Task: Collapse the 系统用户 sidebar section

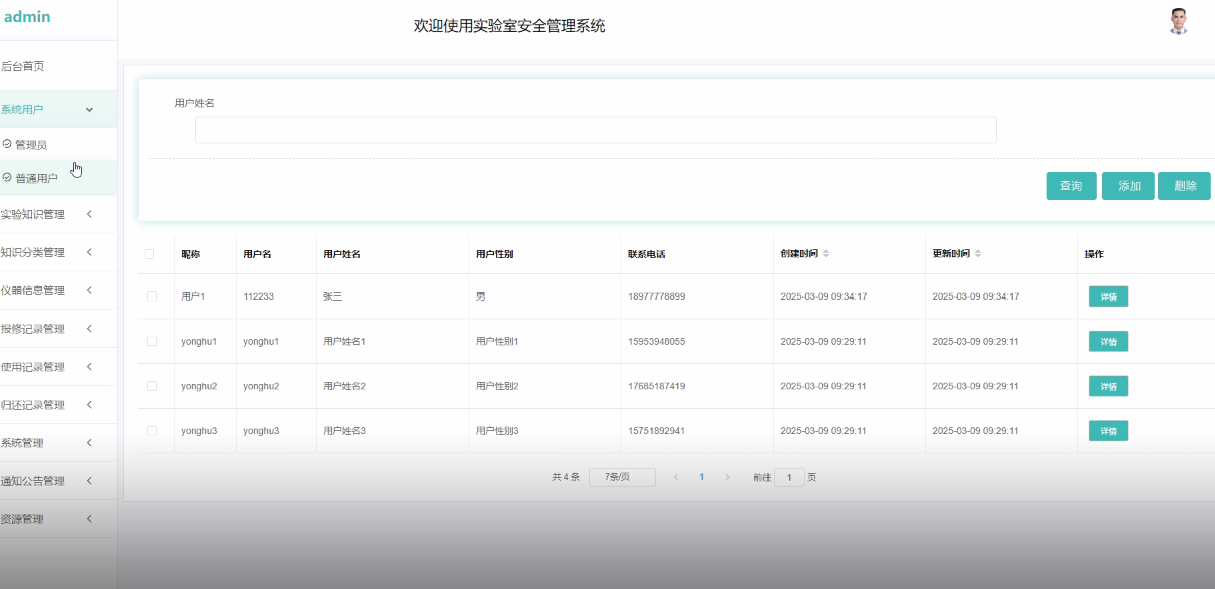Action: pyautogui.click(x=59, y=109)
